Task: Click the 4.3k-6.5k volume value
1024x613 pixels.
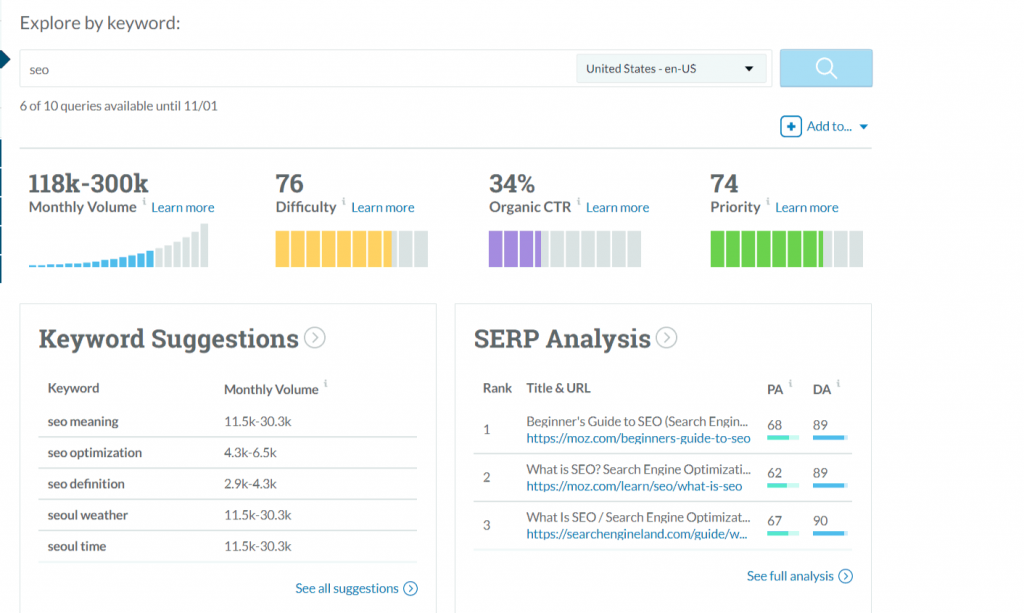Action: [x=250, y=452]
